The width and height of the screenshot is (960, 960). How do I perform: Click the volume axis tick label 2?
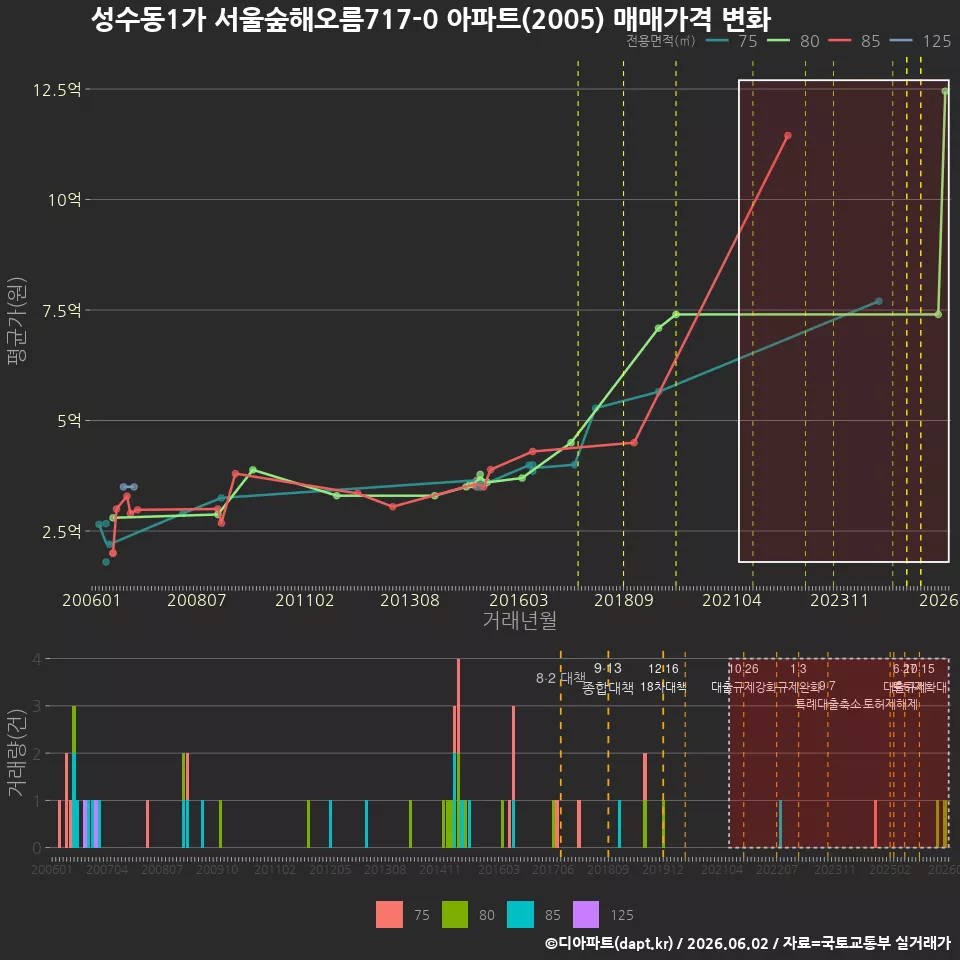(x=37, y=754)
